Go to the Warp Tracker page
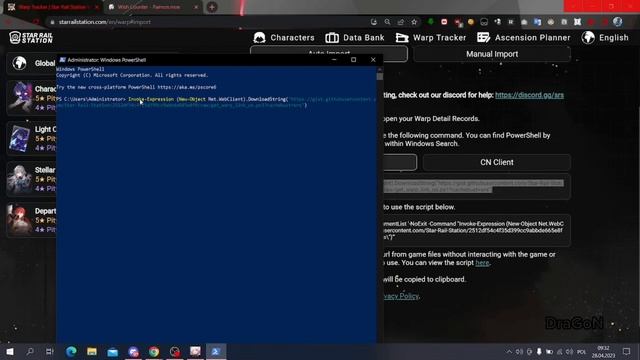This screenshot has width=640, height=360. click(x=431, y=38)
